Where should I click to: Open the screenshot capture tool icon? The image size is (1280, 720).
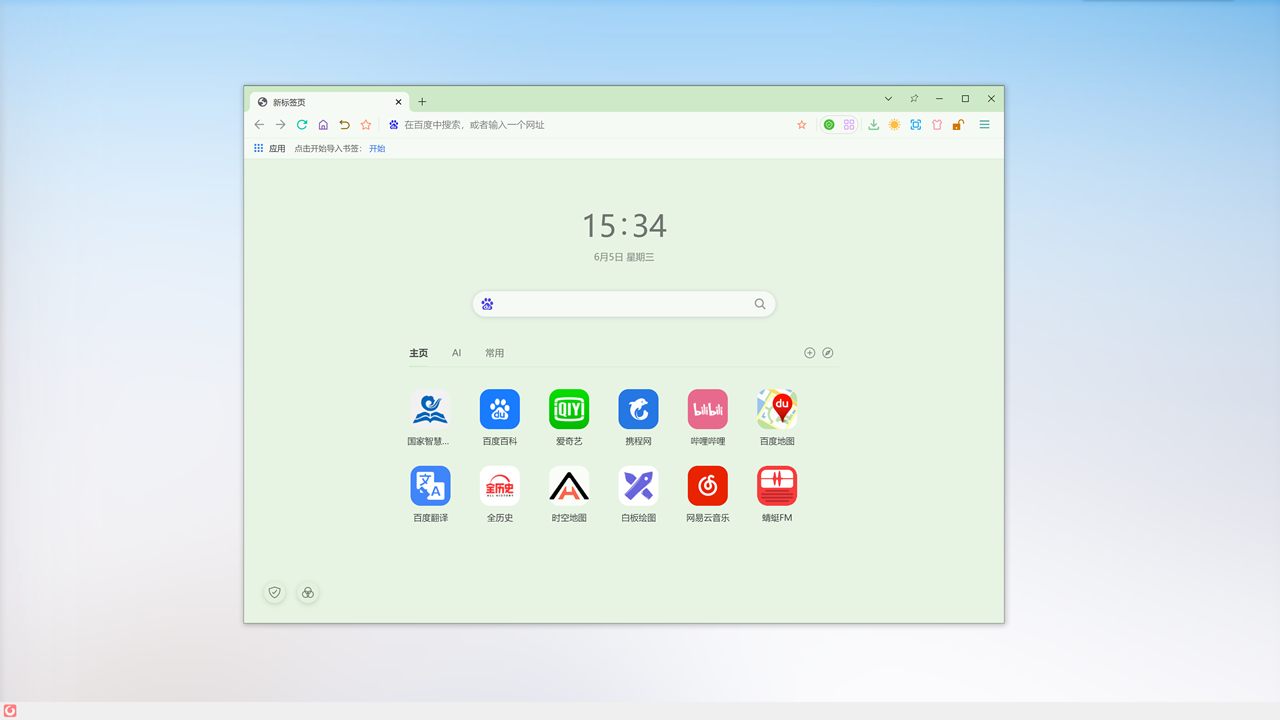(915, 124)
